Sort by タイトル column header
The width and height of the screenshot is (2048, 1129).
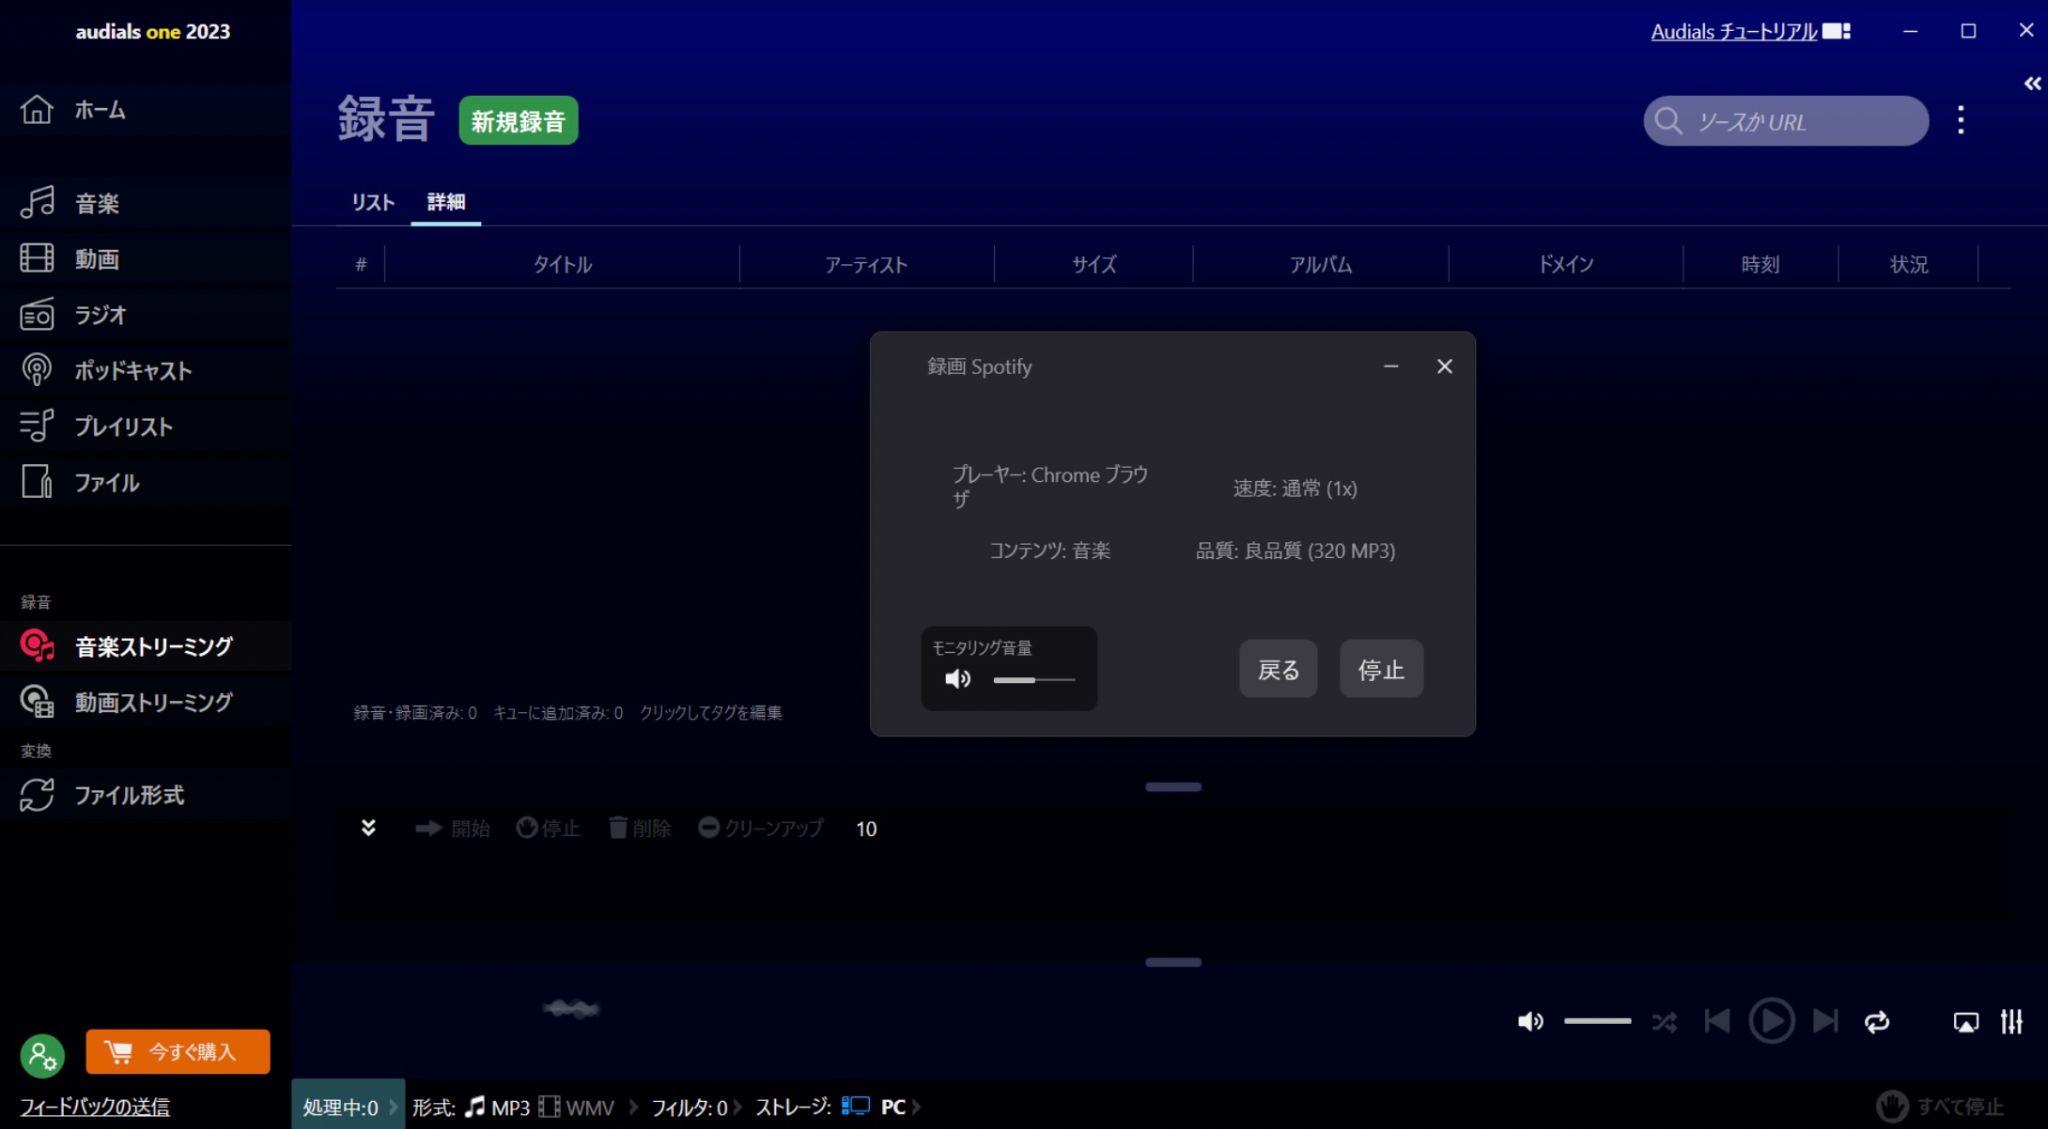562,264
